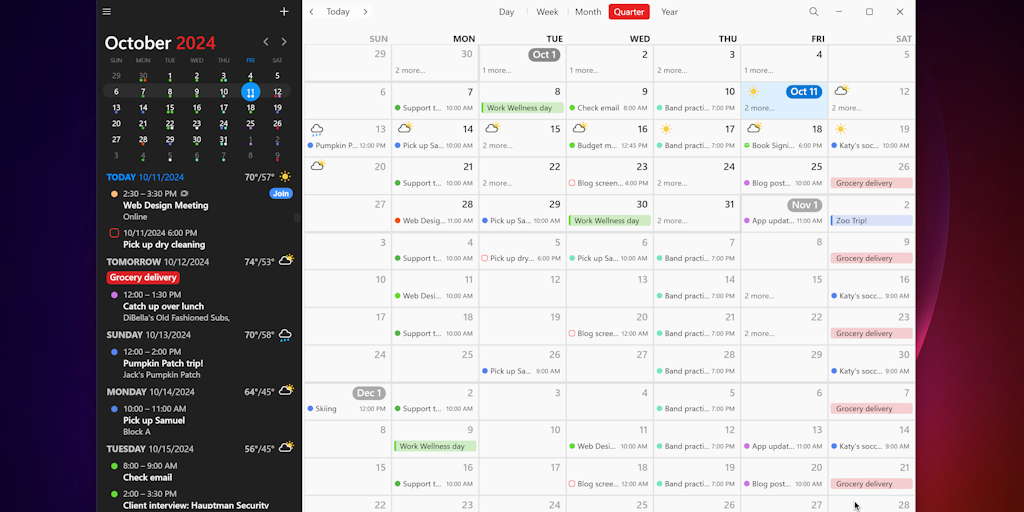Image resolution: width=1024 pixels, height=512 pixels.
Task: Click the forward arrow beside Today
Action: coord(365,12)
